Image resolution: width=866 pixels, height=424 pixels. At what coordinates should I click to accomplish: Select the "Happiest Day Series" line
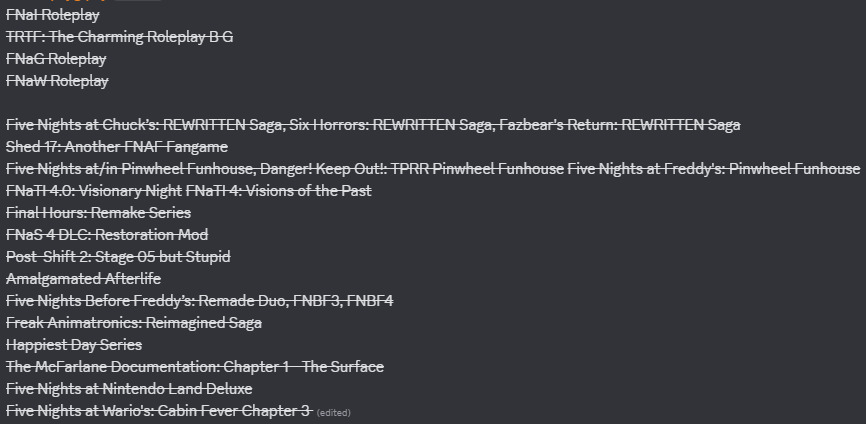[x=74, y=345]
